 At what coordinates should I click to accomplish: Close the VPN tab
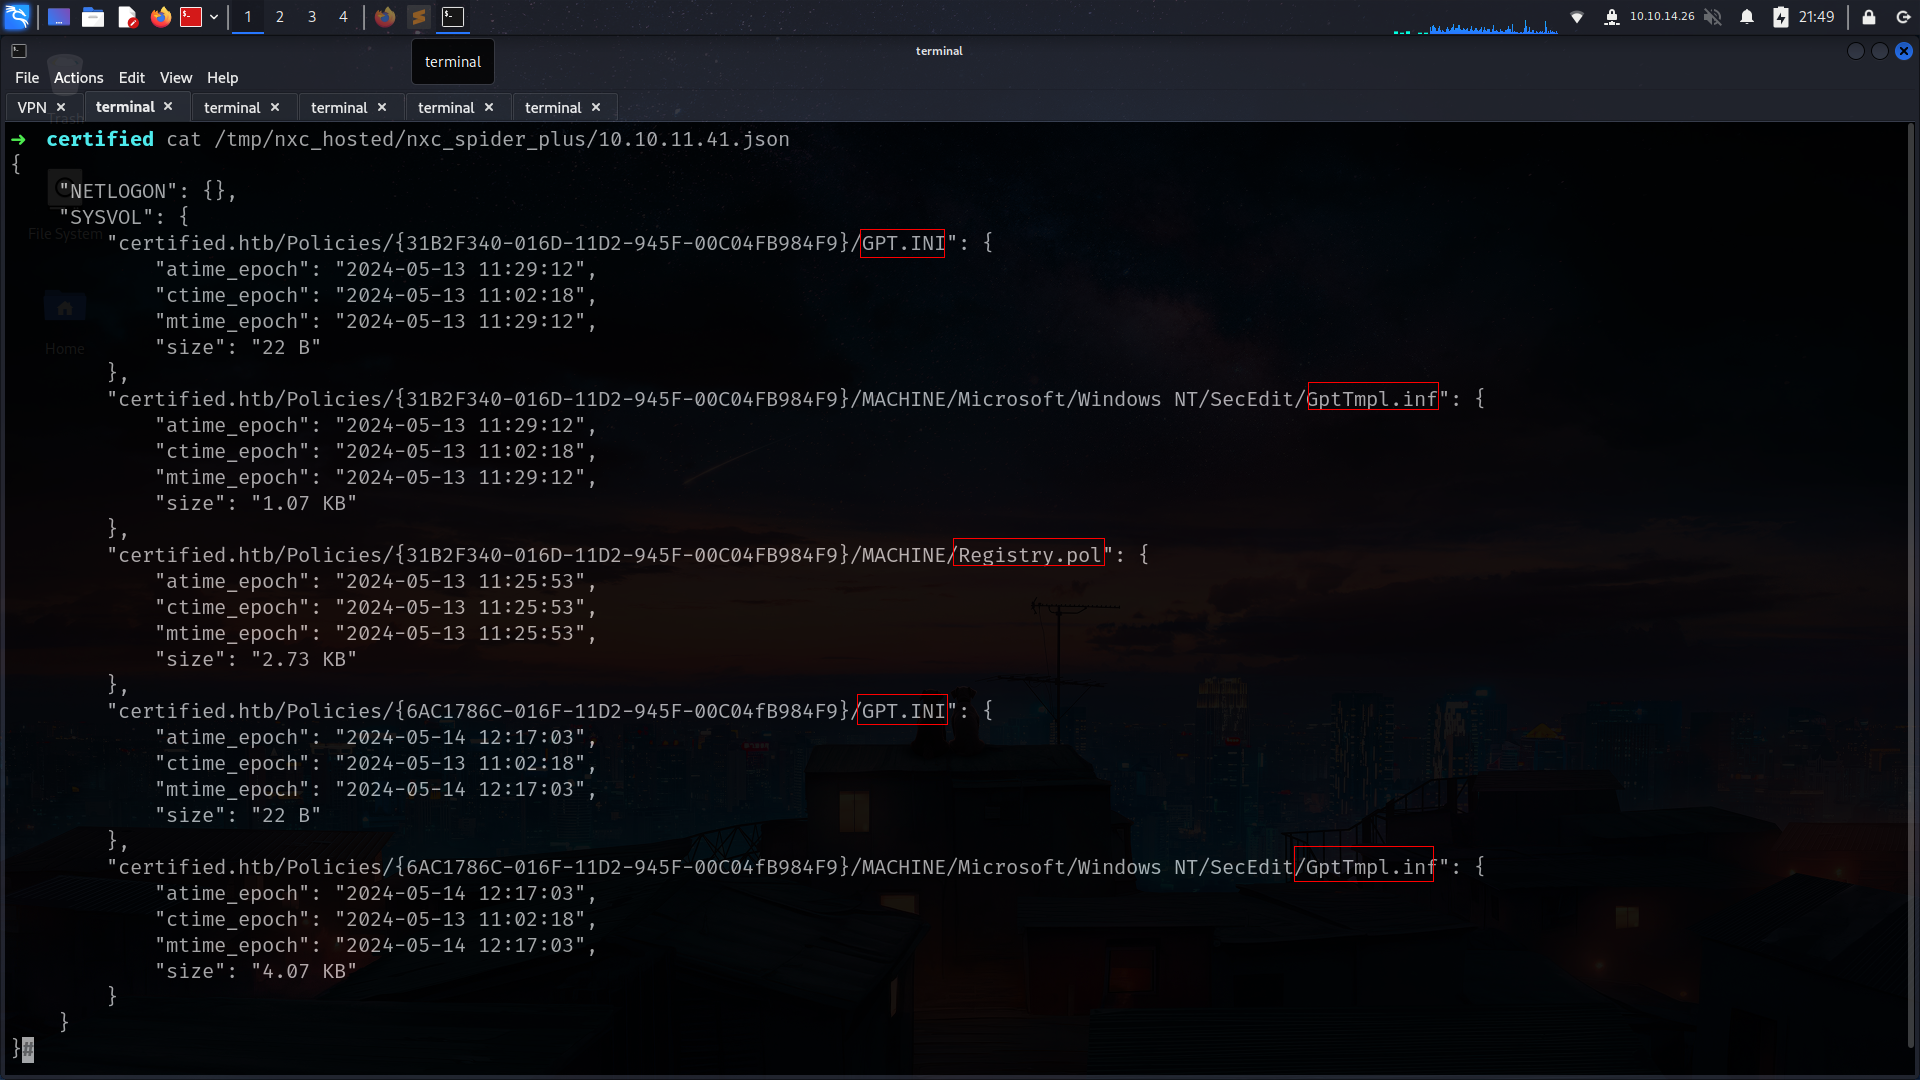[61, 107]
